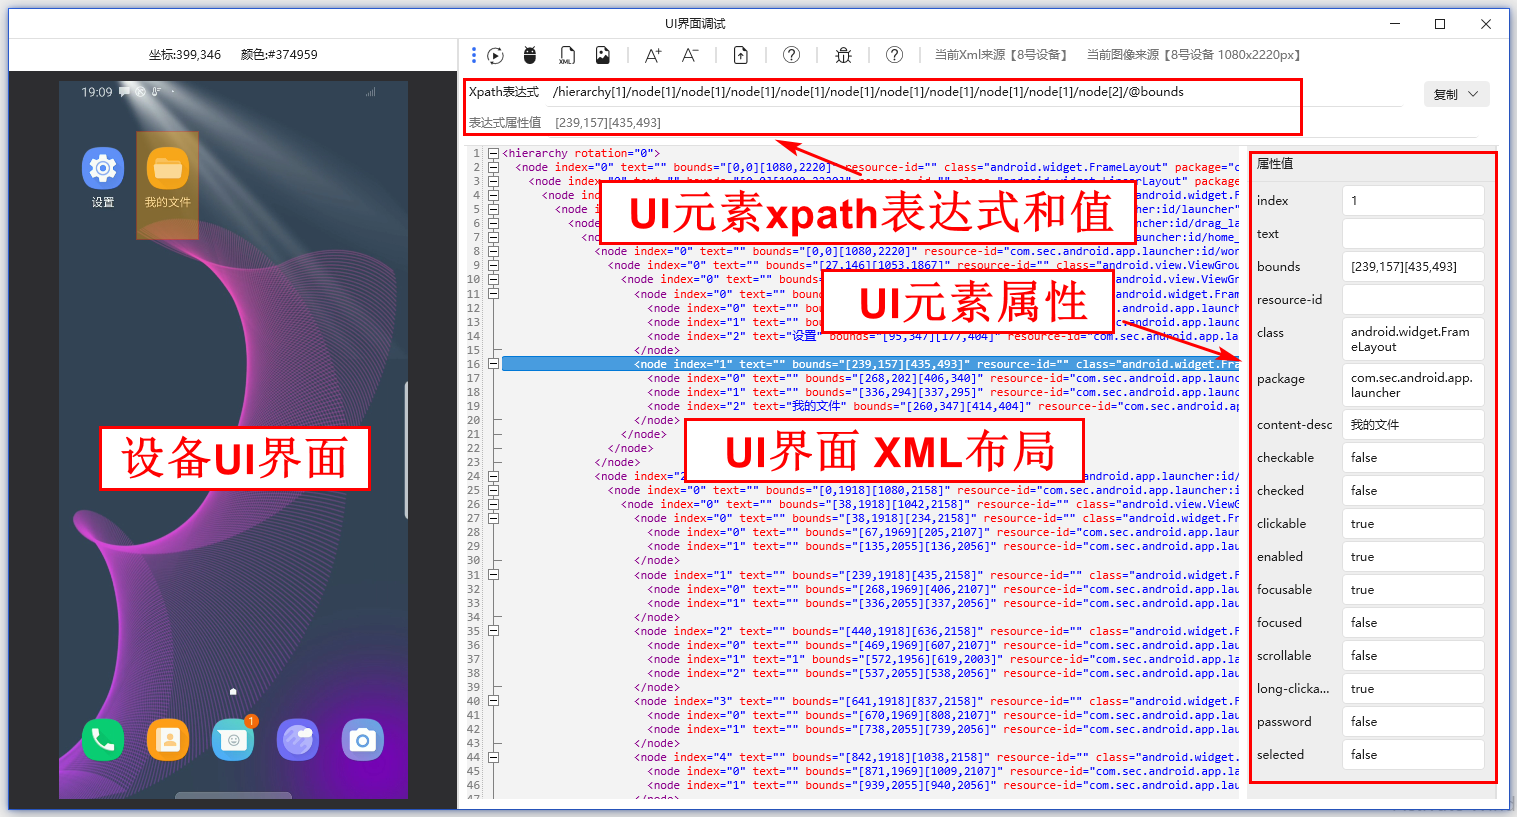Screen dimensions: 1517x817
Task: Select the highlighted XML row on line 16
Action: point(870,364)
